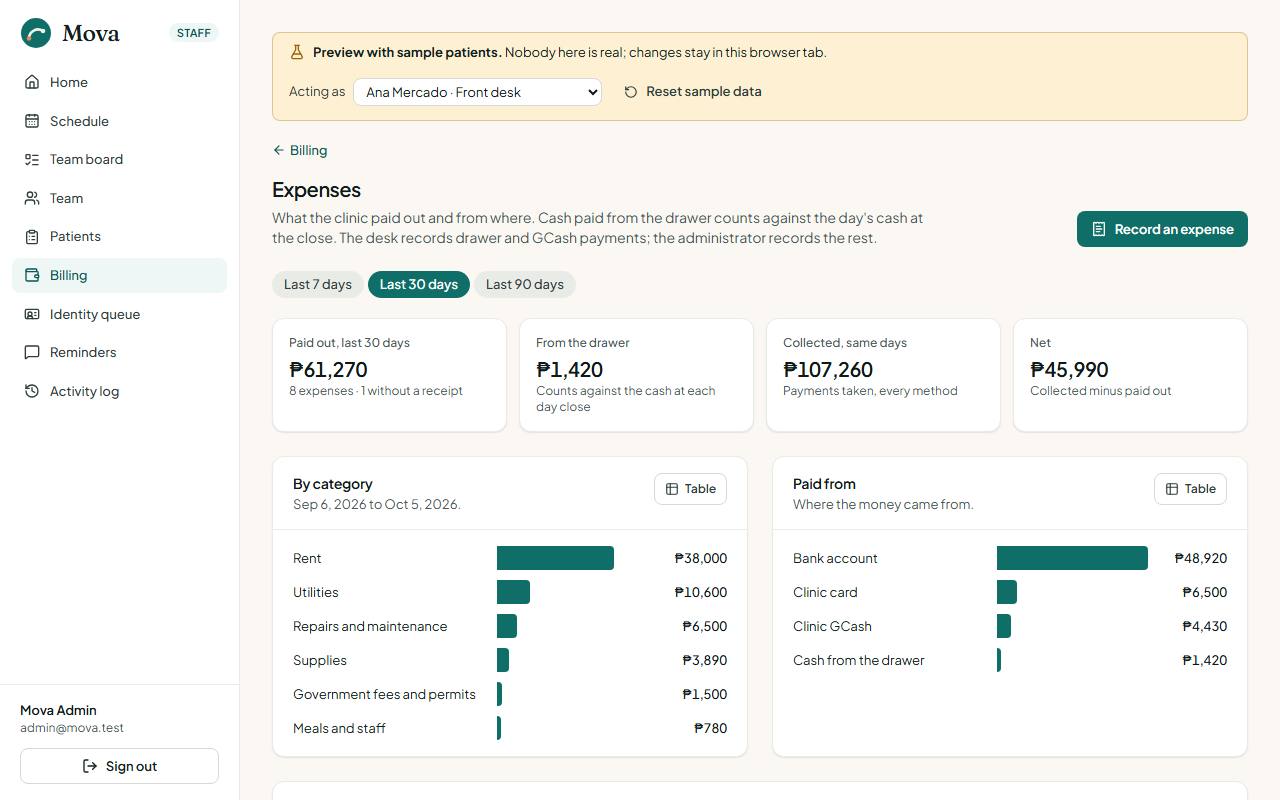Screen dimensions: 1280x800
Task: Switch to Last 90 days range
Action: 525,284
